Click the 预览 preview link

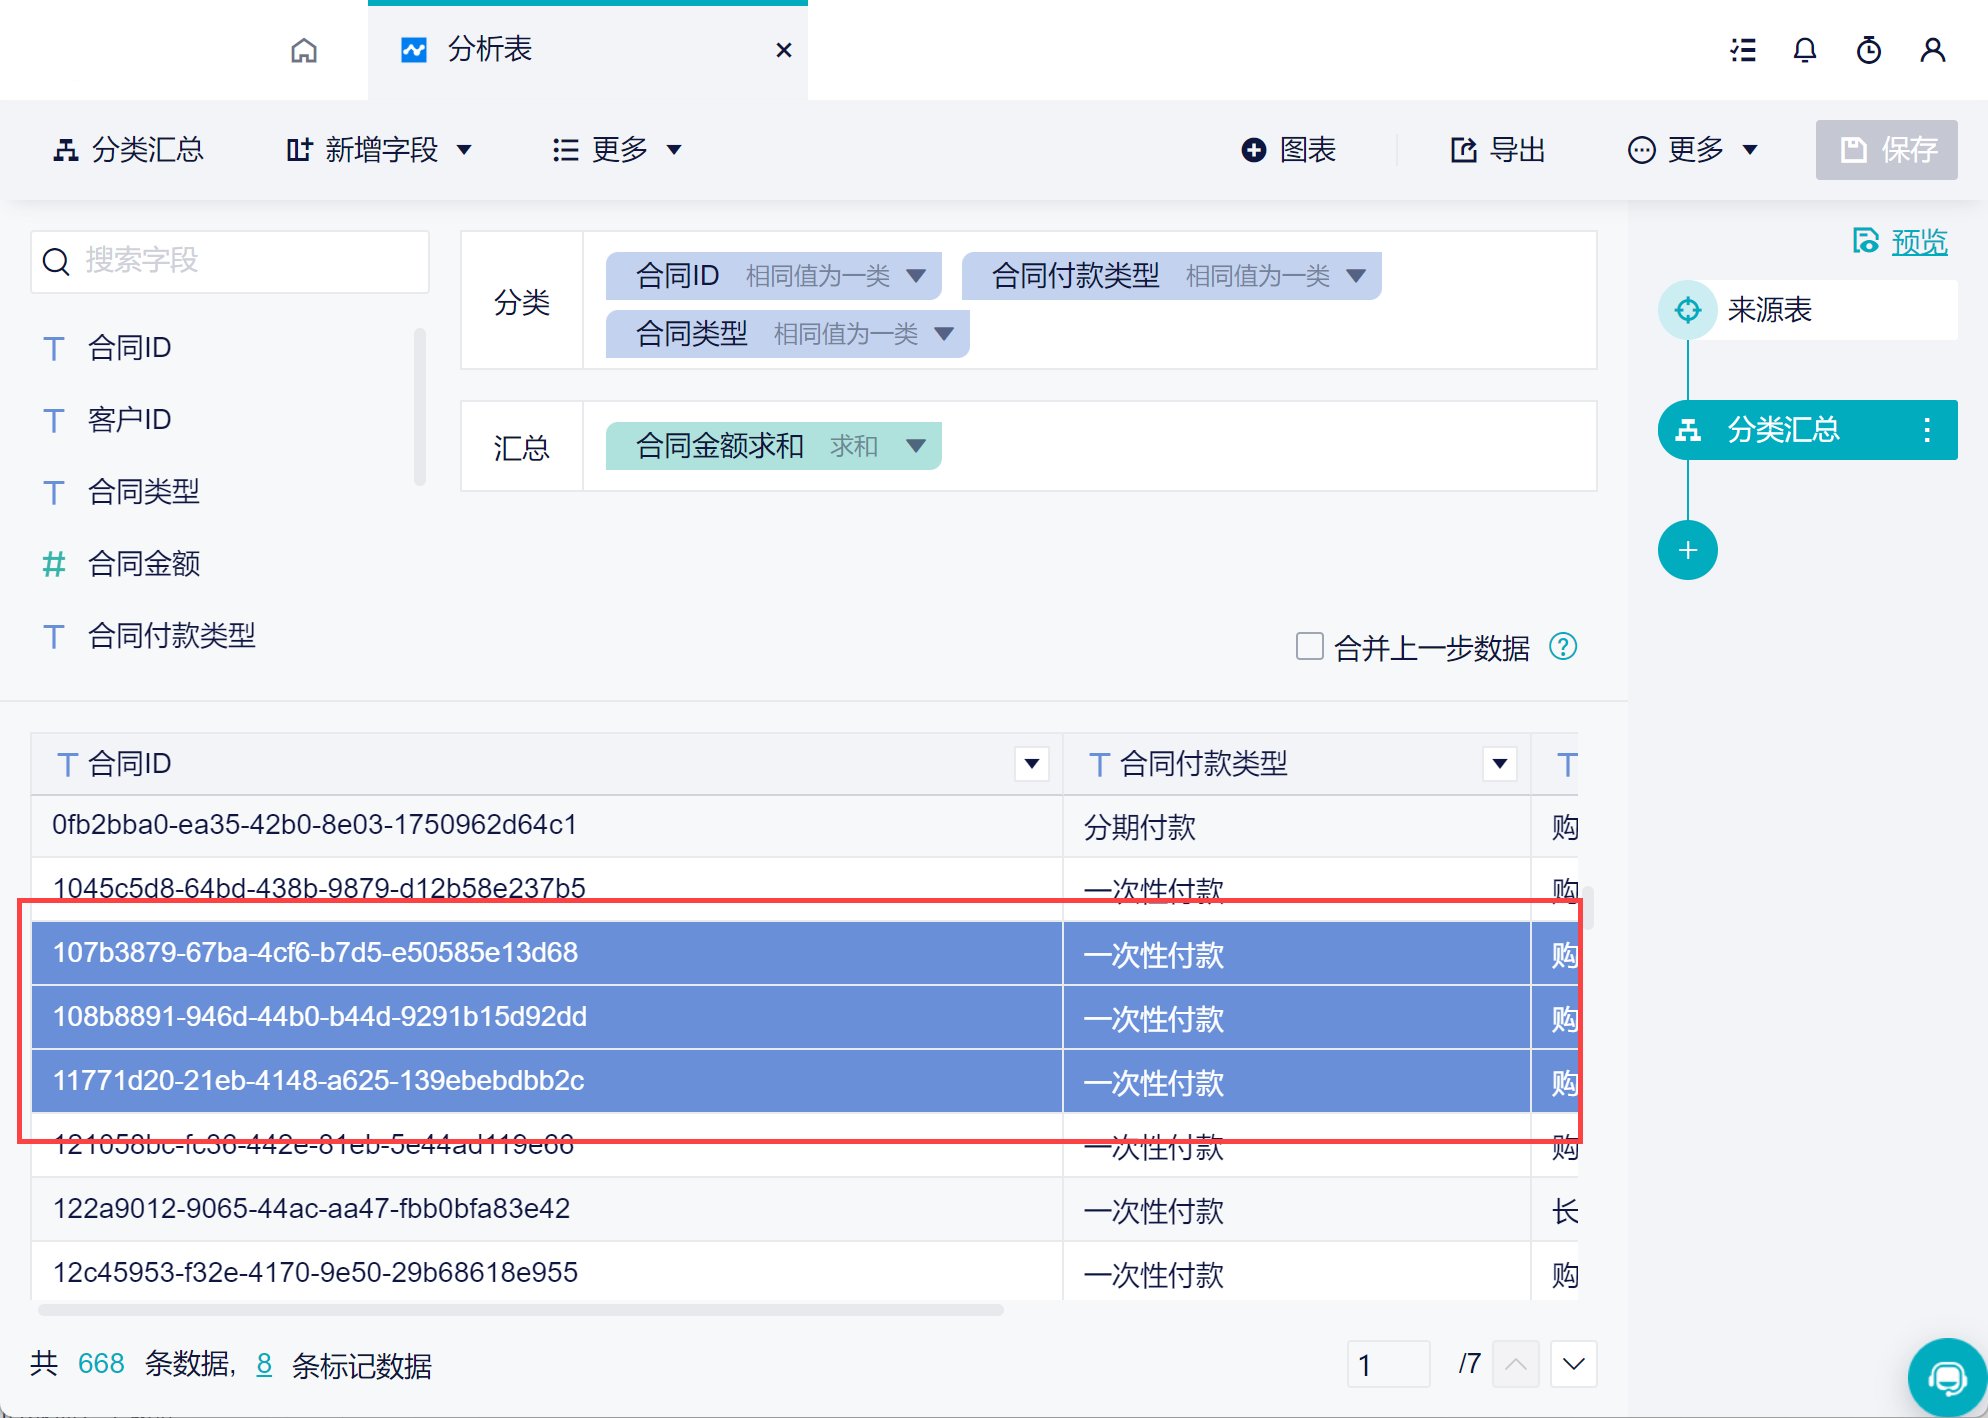(x=1918, y=242)
